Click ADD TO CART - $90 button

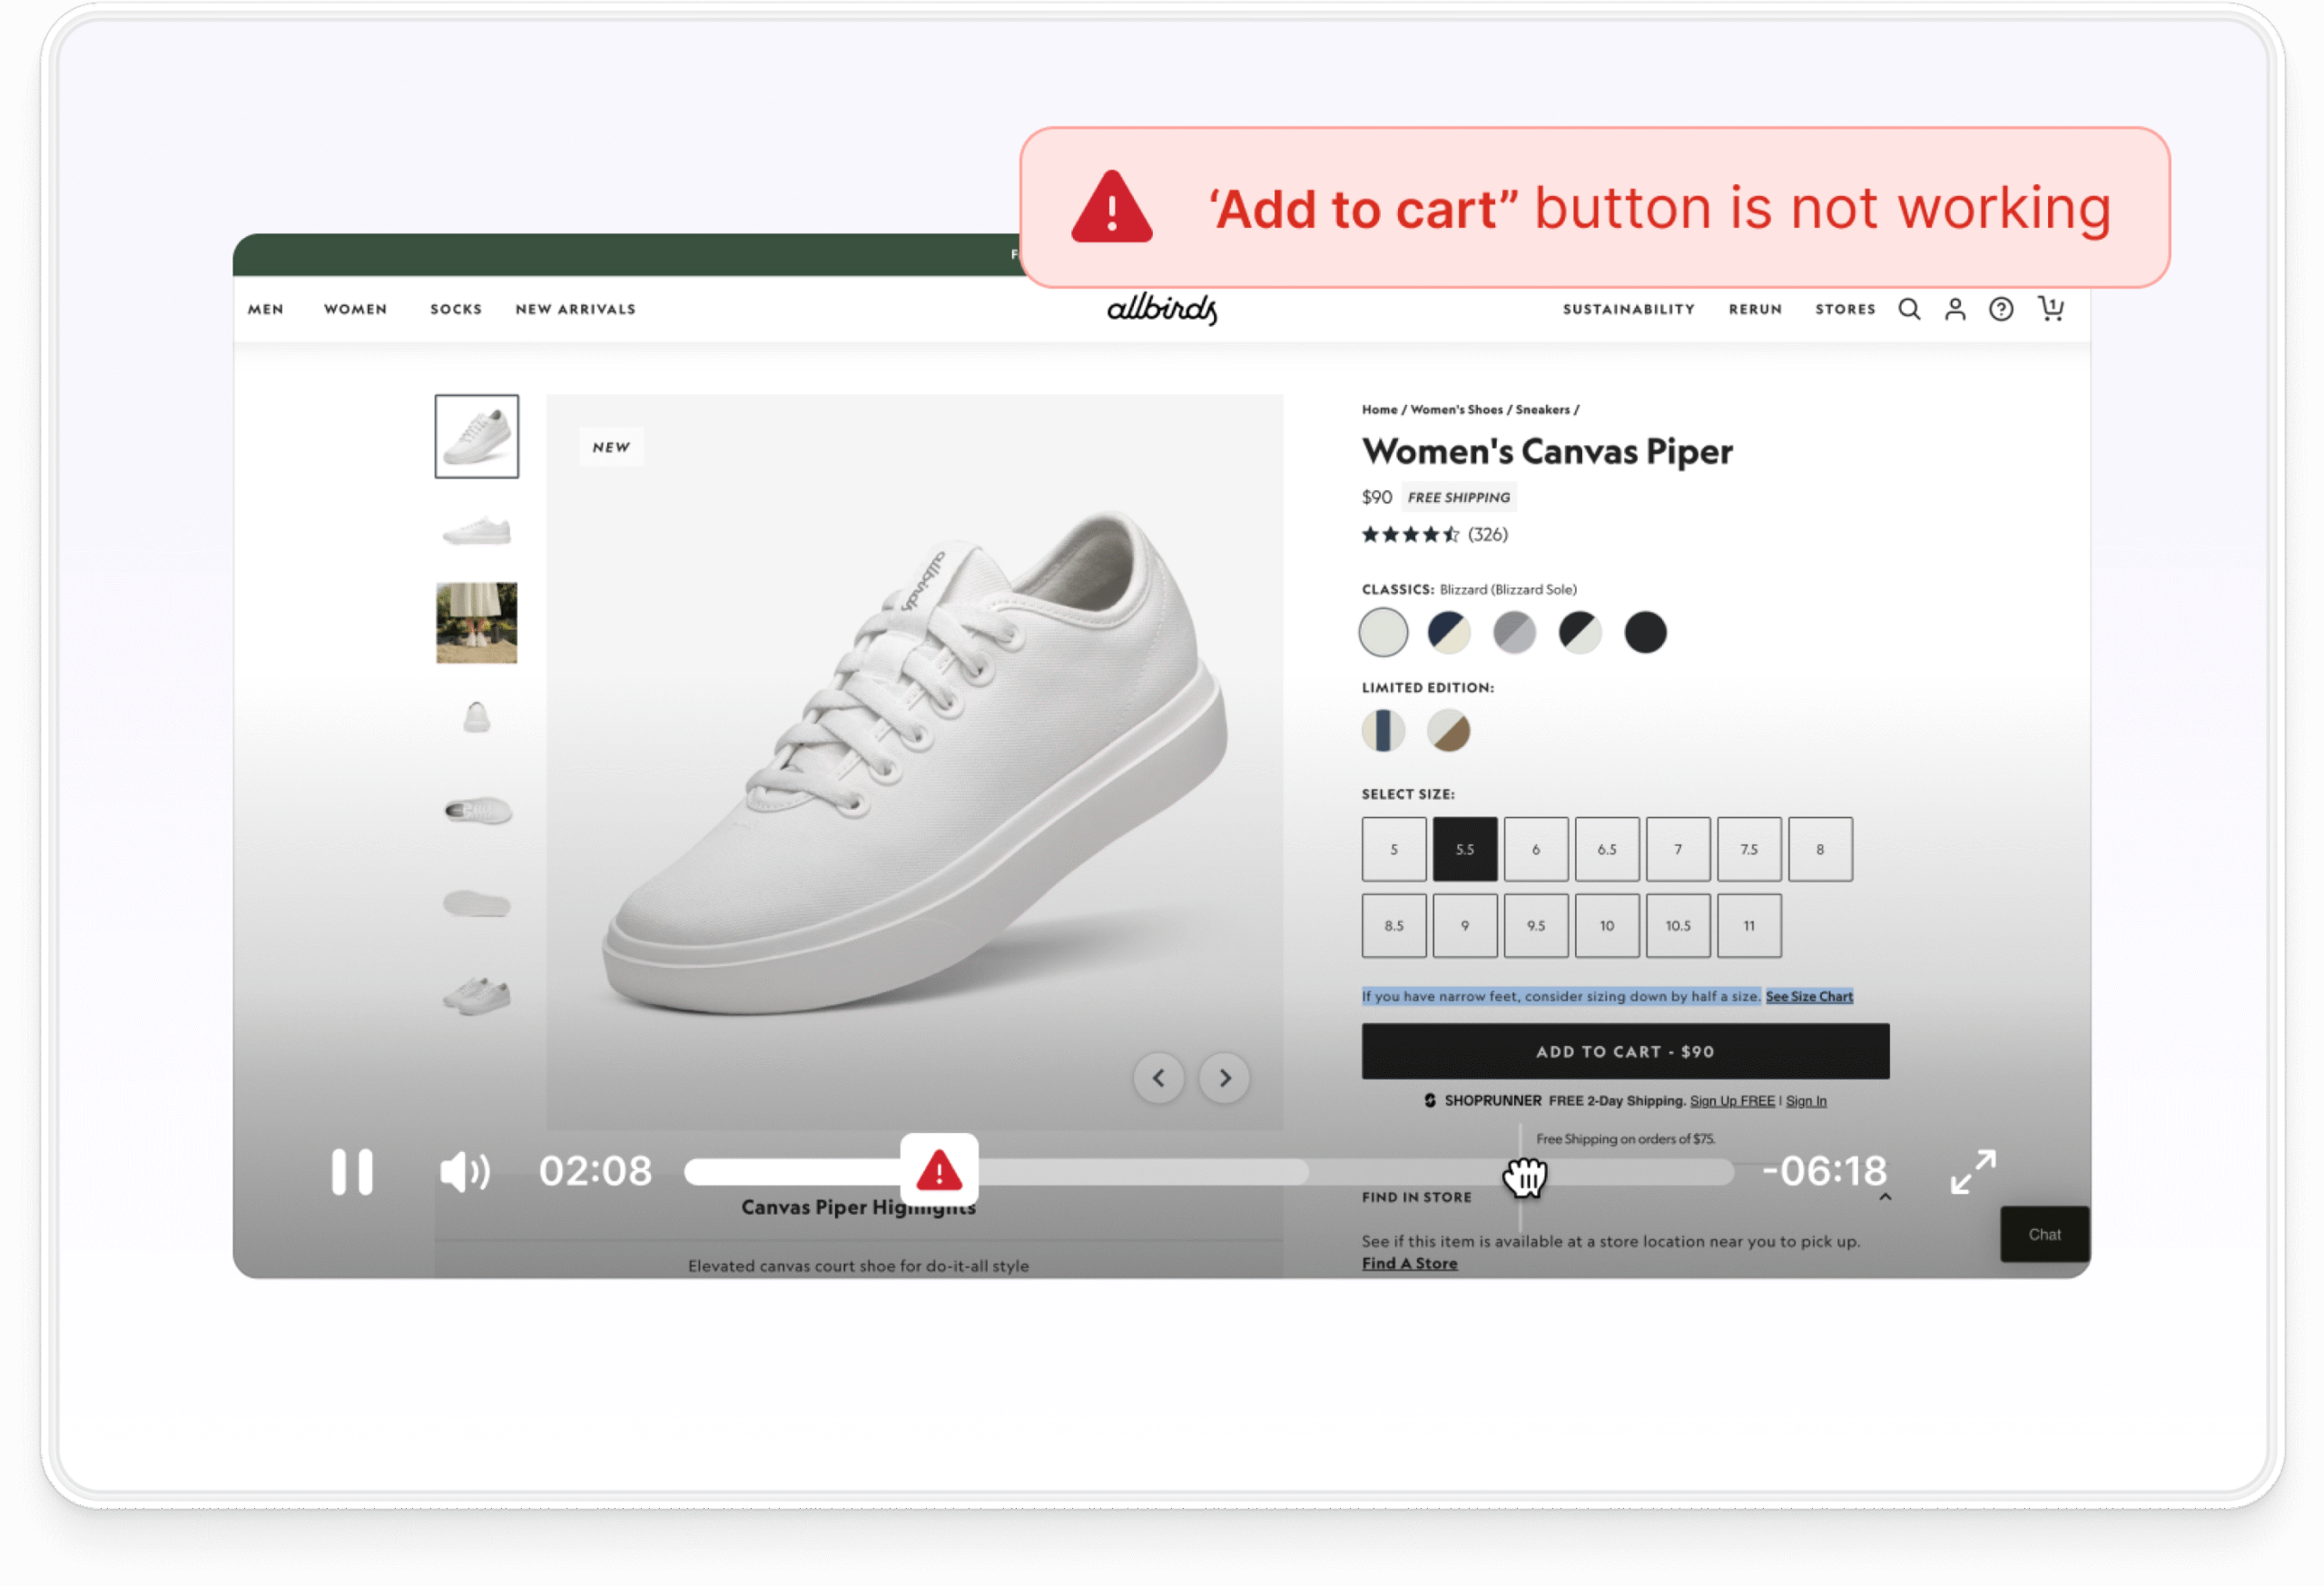(1625, 1051)
